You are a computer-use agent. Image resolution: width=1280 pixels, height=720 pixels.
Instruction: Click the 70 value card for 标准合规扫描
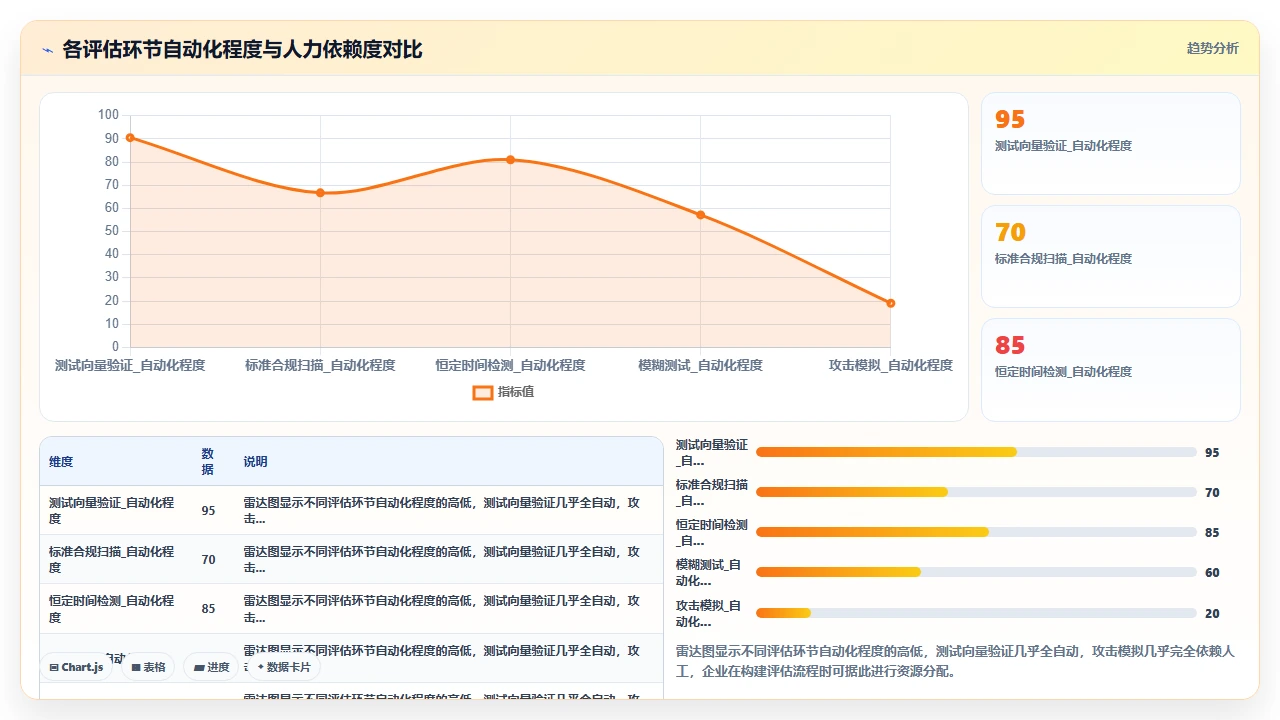[x=1111, y=256]
